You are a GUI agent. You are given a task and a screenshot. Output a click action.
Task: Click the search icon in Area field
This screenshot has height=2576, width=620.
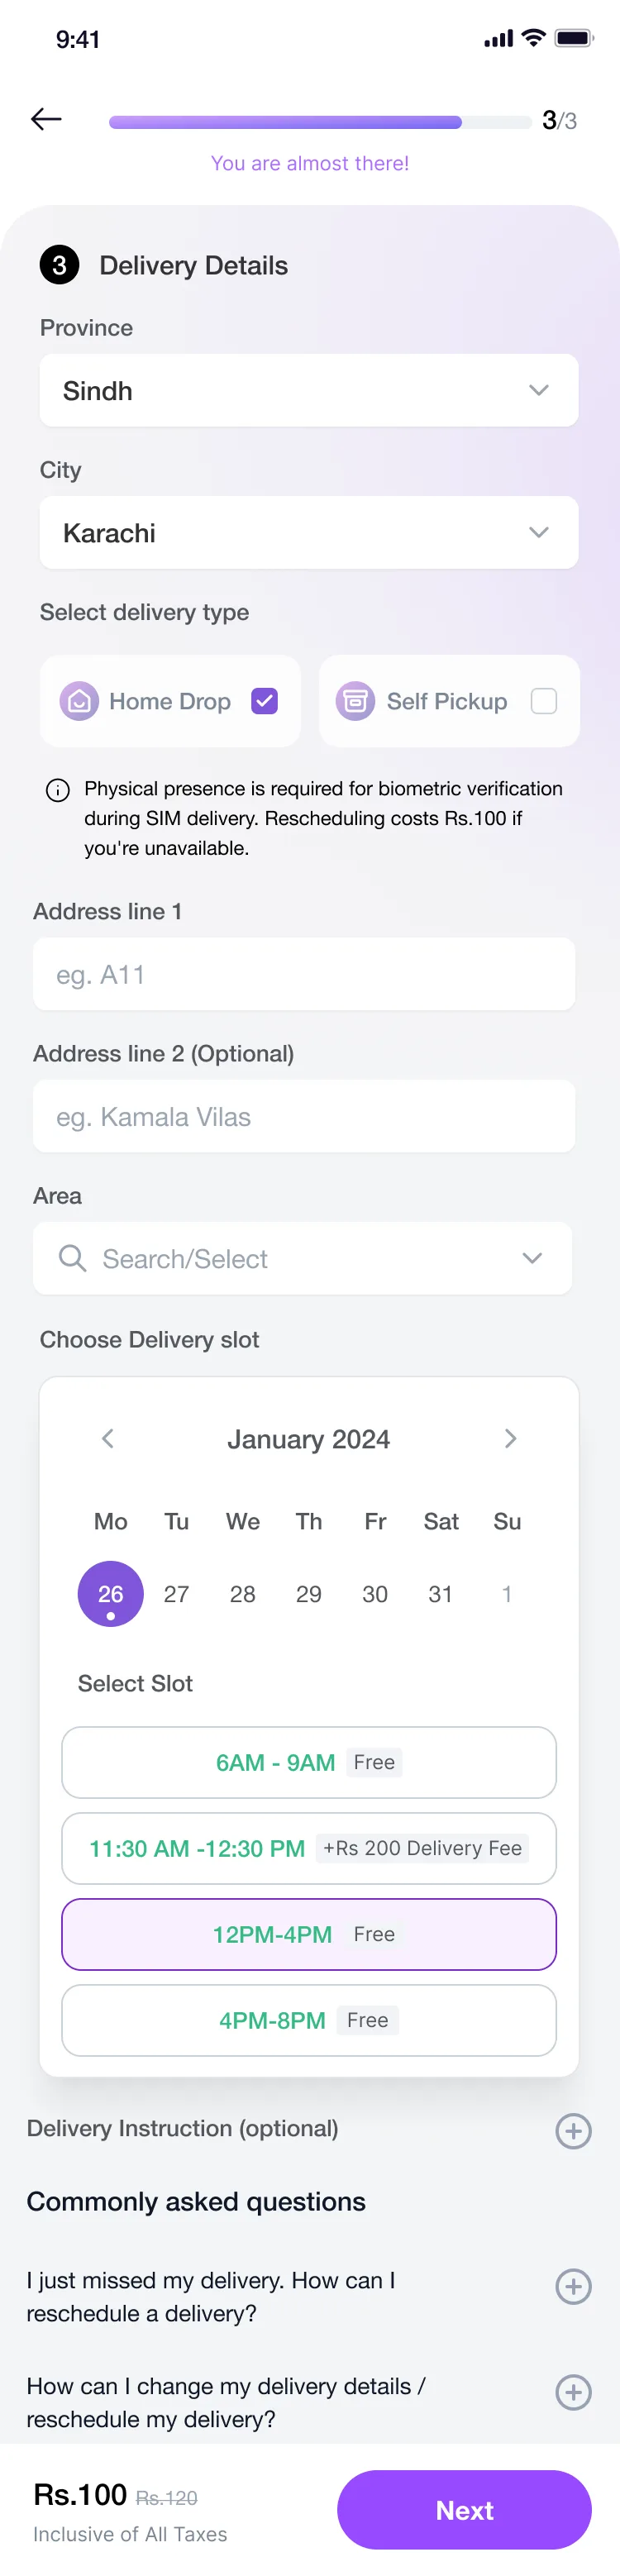72,1258
